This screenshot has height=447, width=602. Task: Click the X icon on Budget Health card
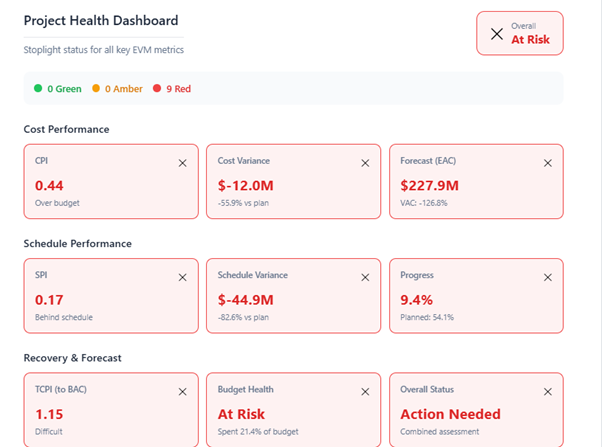click(x=365, y=392)
